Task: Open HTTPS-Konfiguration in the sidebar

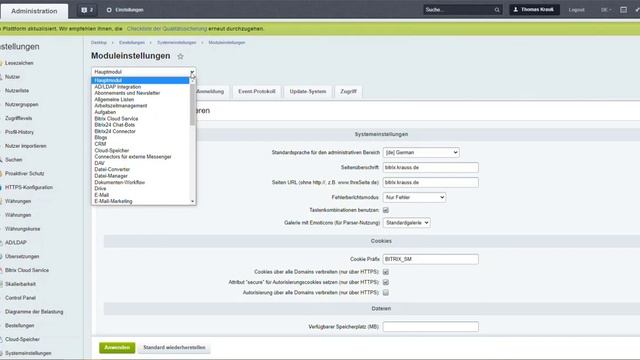Action: click(29, 187)
